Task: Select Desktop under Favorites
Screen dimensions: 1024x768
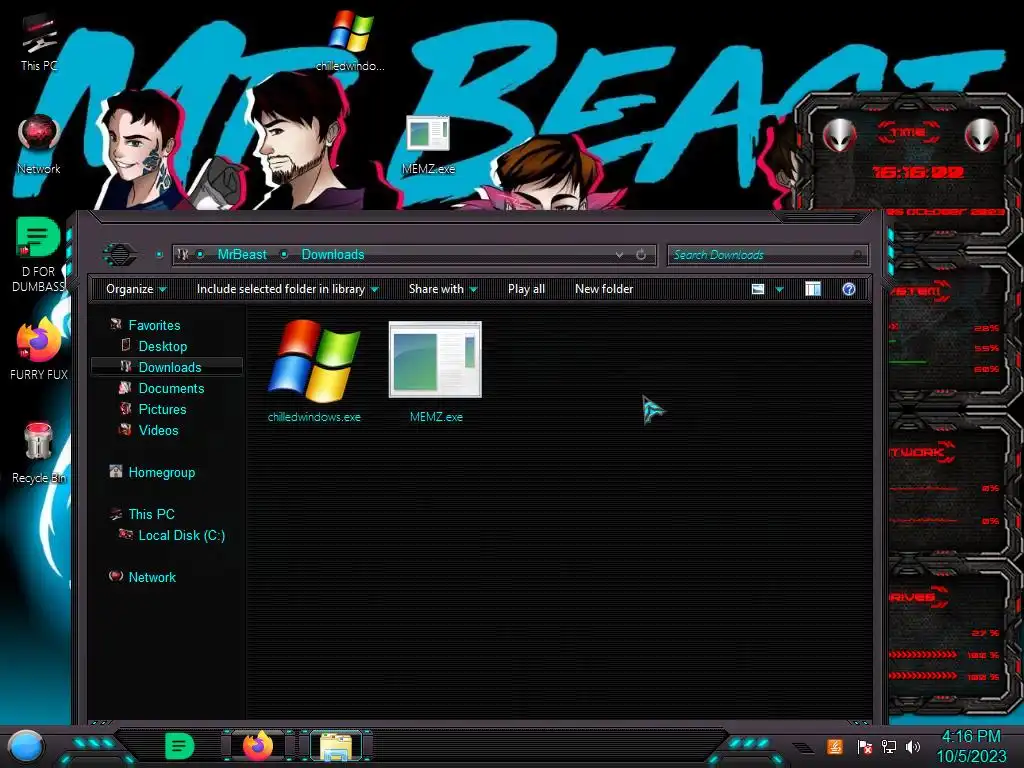Action: tap(163, 346)
